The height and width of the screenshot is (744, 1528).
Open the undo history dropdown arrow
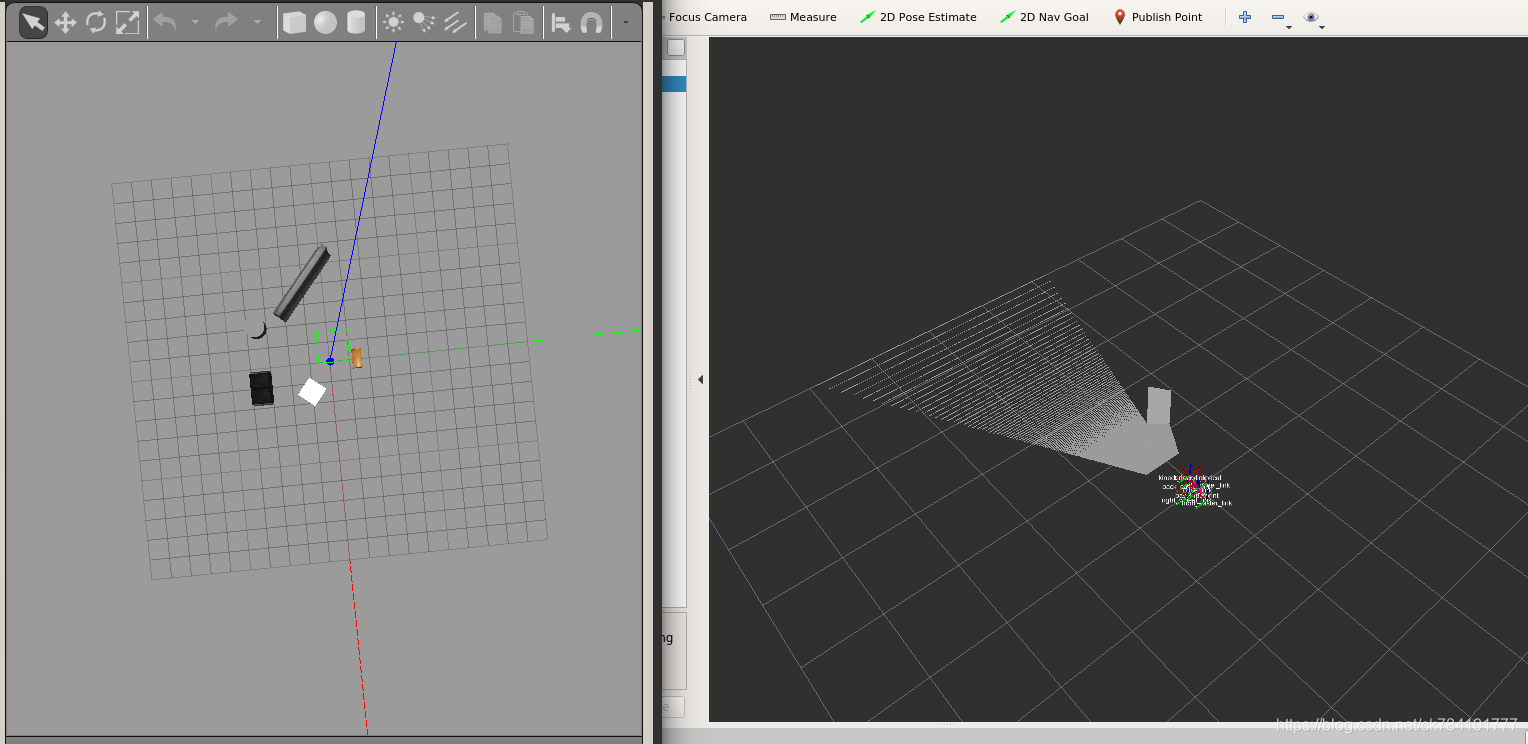pos(195,22)
